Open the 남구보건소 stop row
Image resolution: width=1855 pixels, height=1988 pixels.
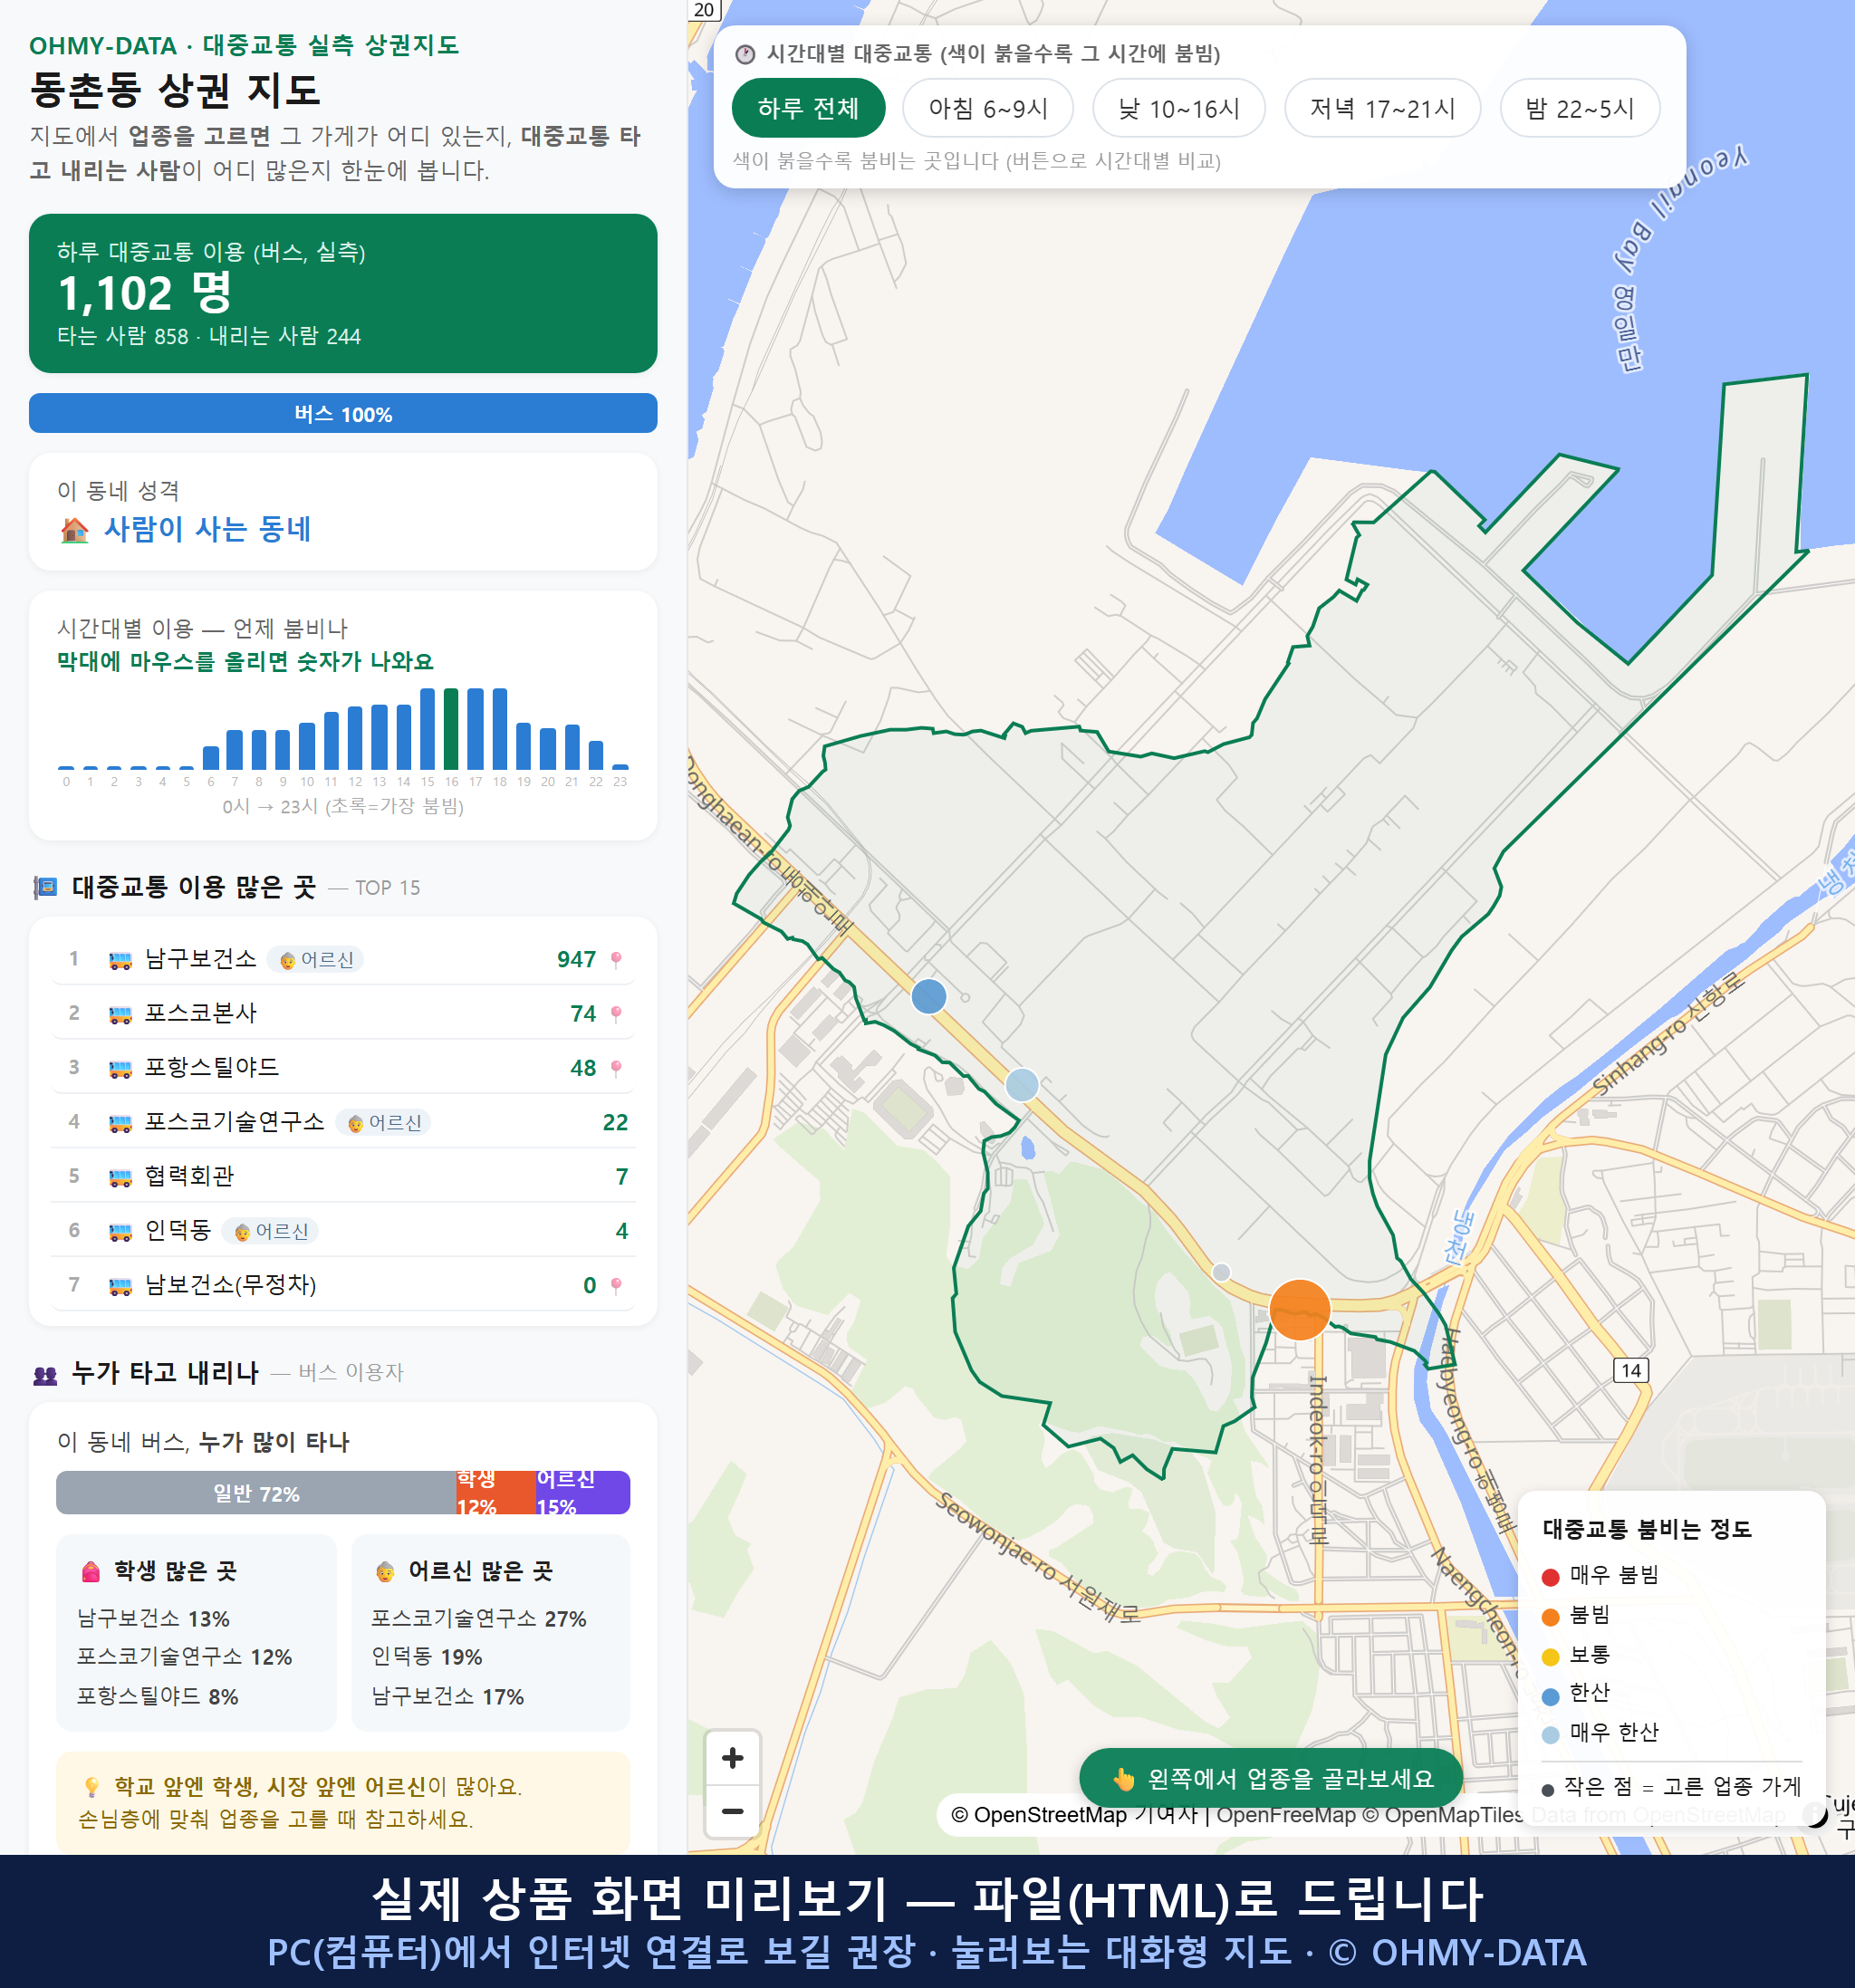tap(343, 959)
